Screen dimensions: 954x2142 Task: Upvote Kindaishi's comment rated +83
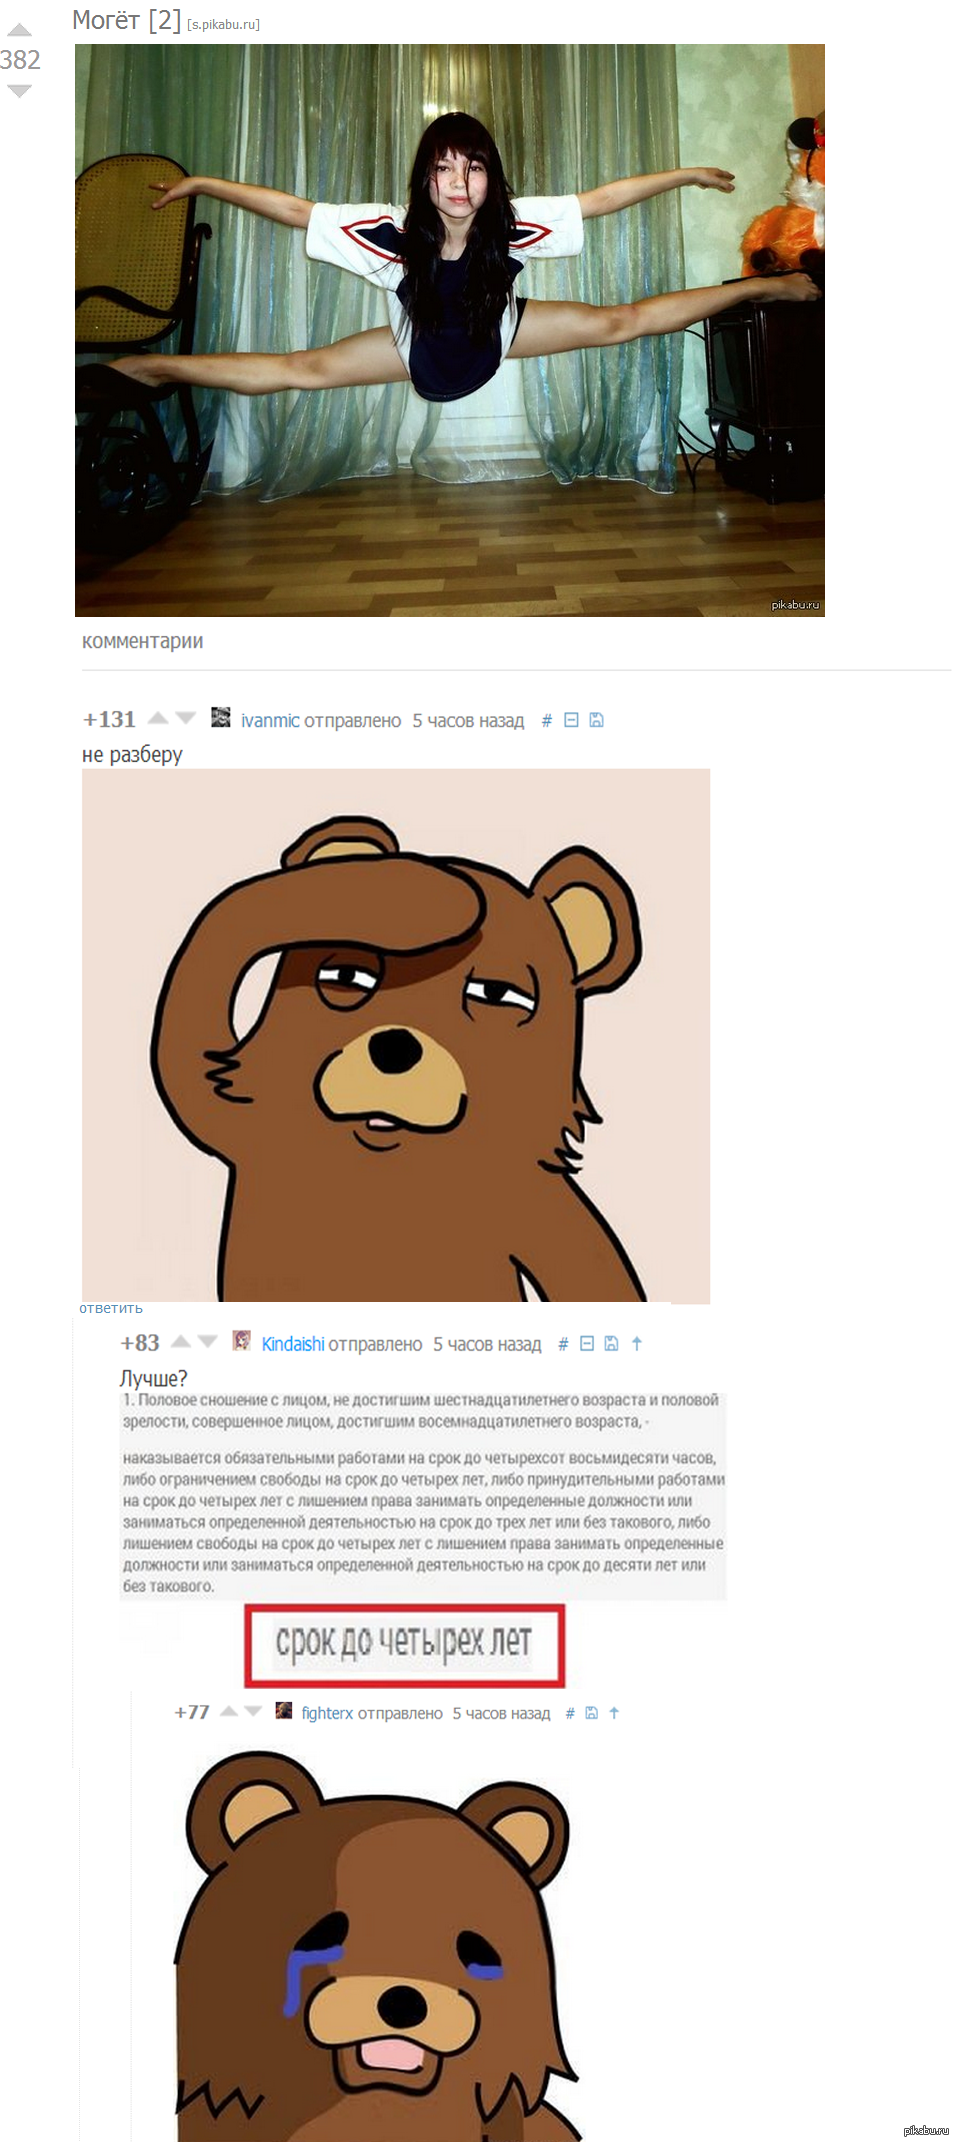181,1342
